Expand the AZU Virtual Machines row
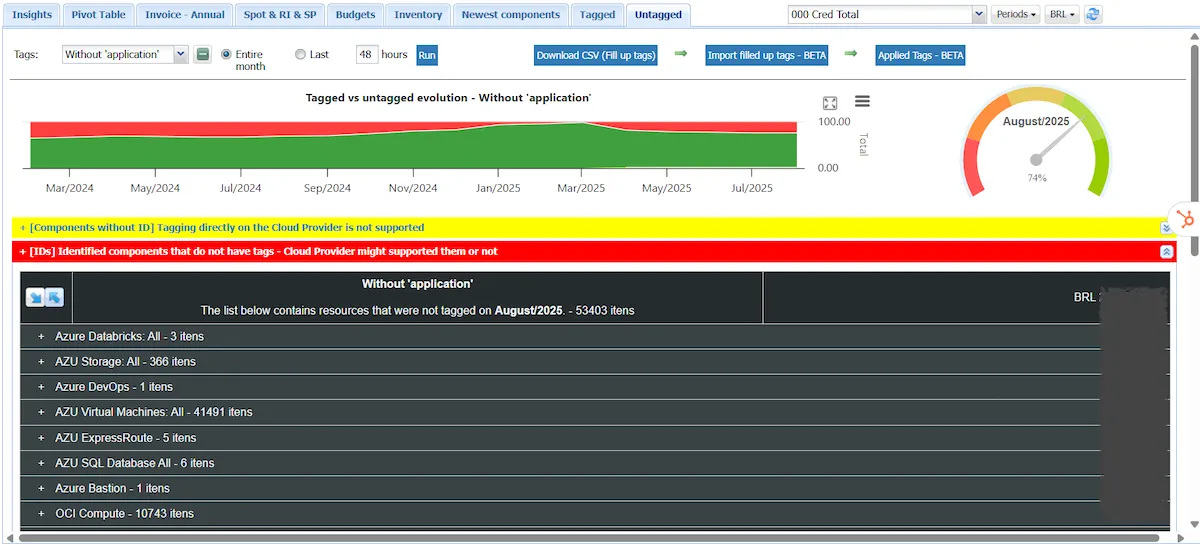Screen dimensions: 1200x544 pos(41,412)
